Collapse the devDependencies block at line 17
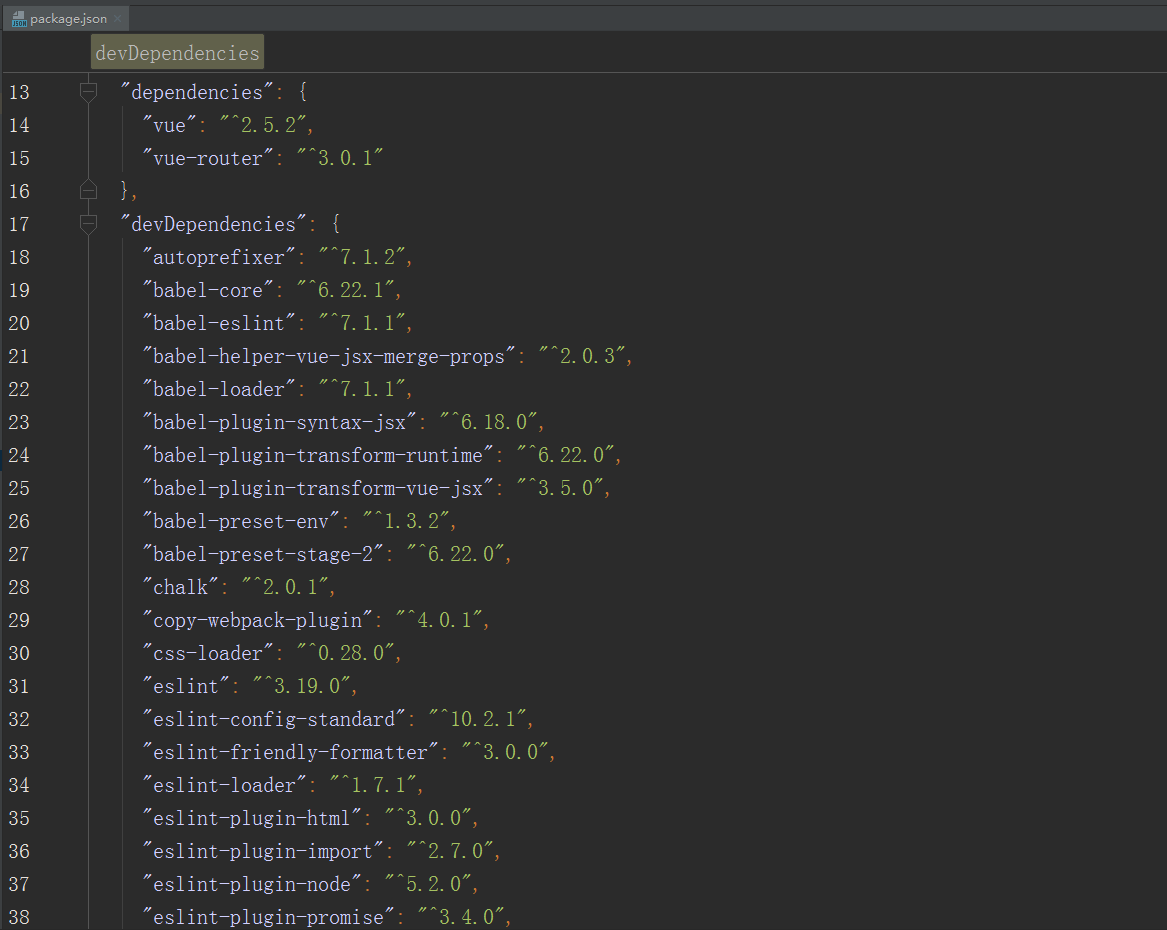 coord(88,224)
